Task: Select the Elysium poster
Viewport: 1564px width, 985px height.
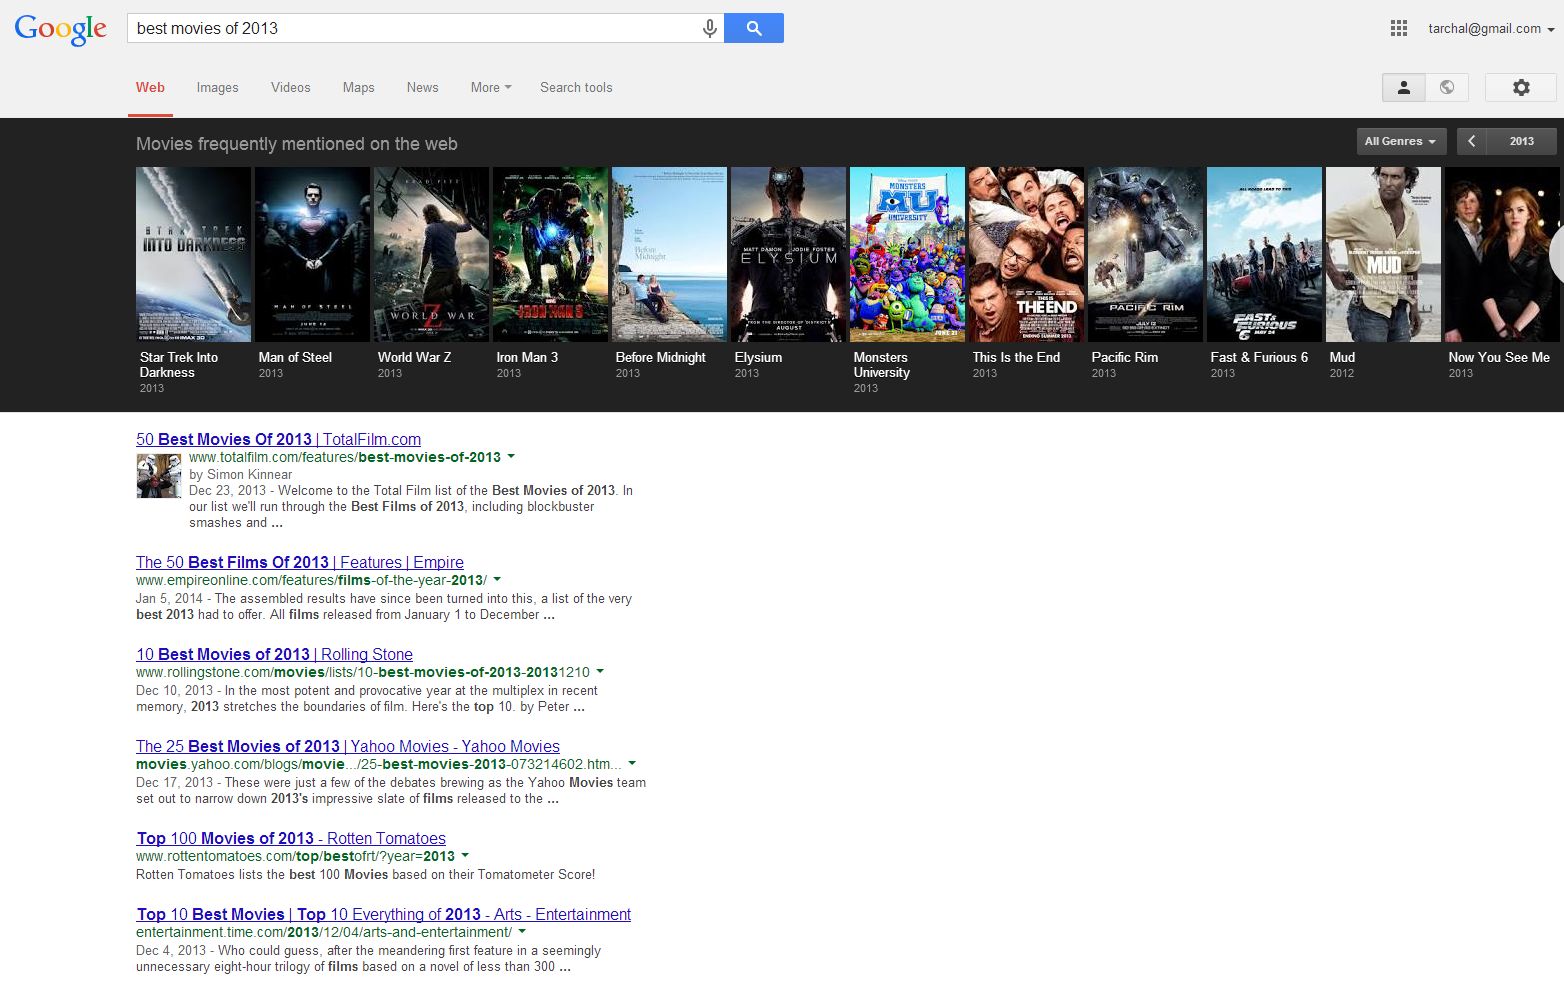Action: click(x=788, y=254)
